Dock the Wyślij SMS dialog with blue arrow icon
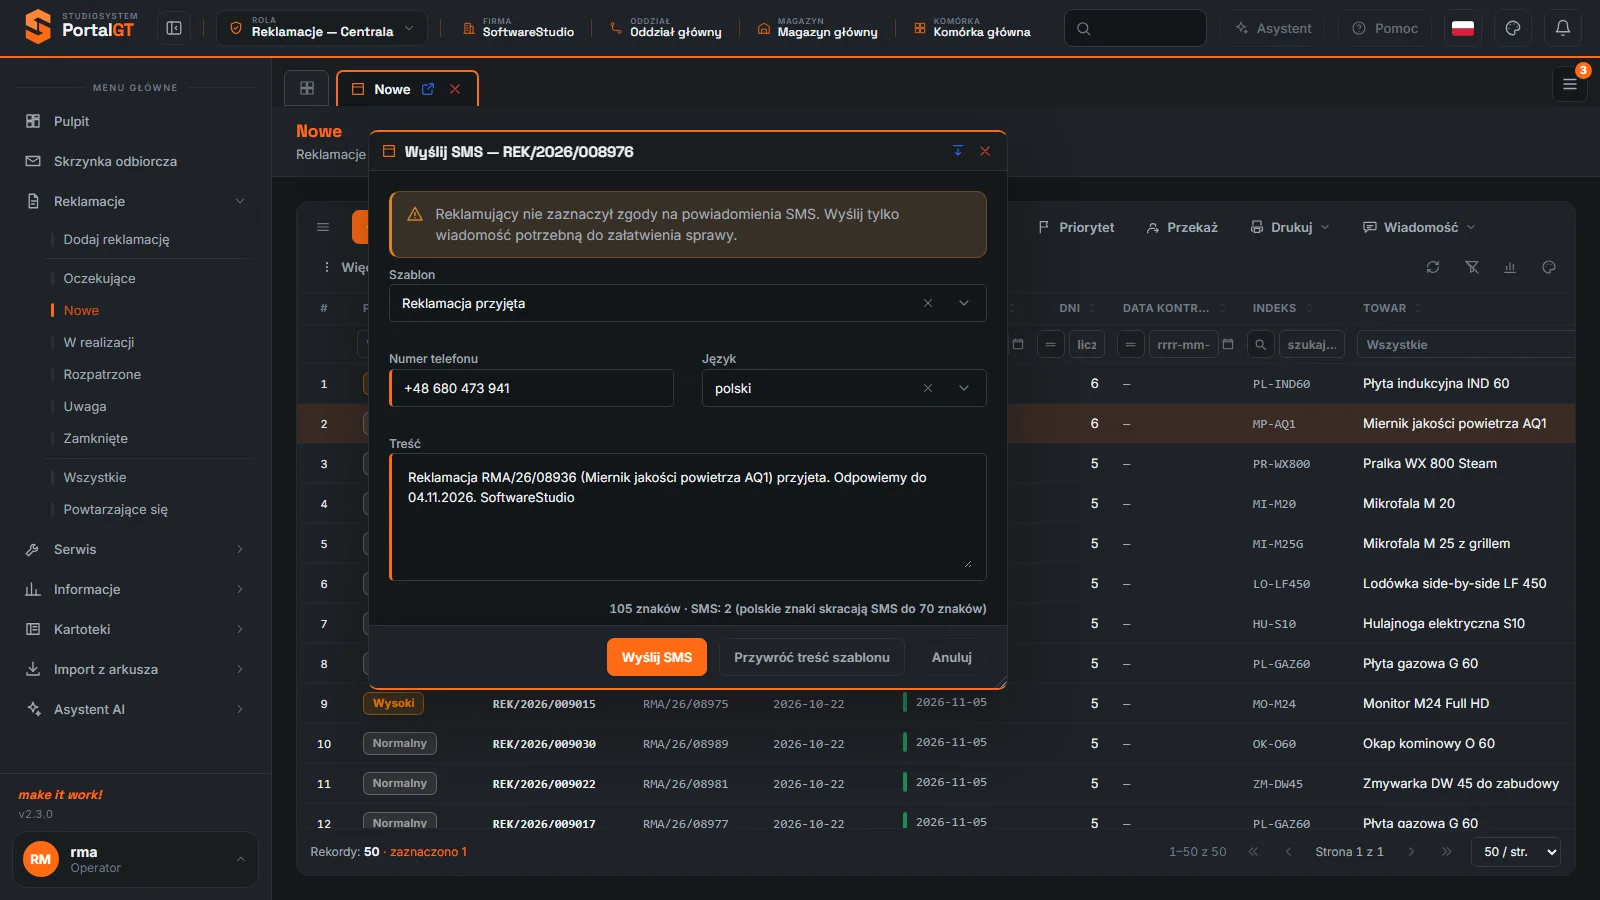Image resolution: width=1600 pixels, height=900 pixels. [x=958, y=151]
